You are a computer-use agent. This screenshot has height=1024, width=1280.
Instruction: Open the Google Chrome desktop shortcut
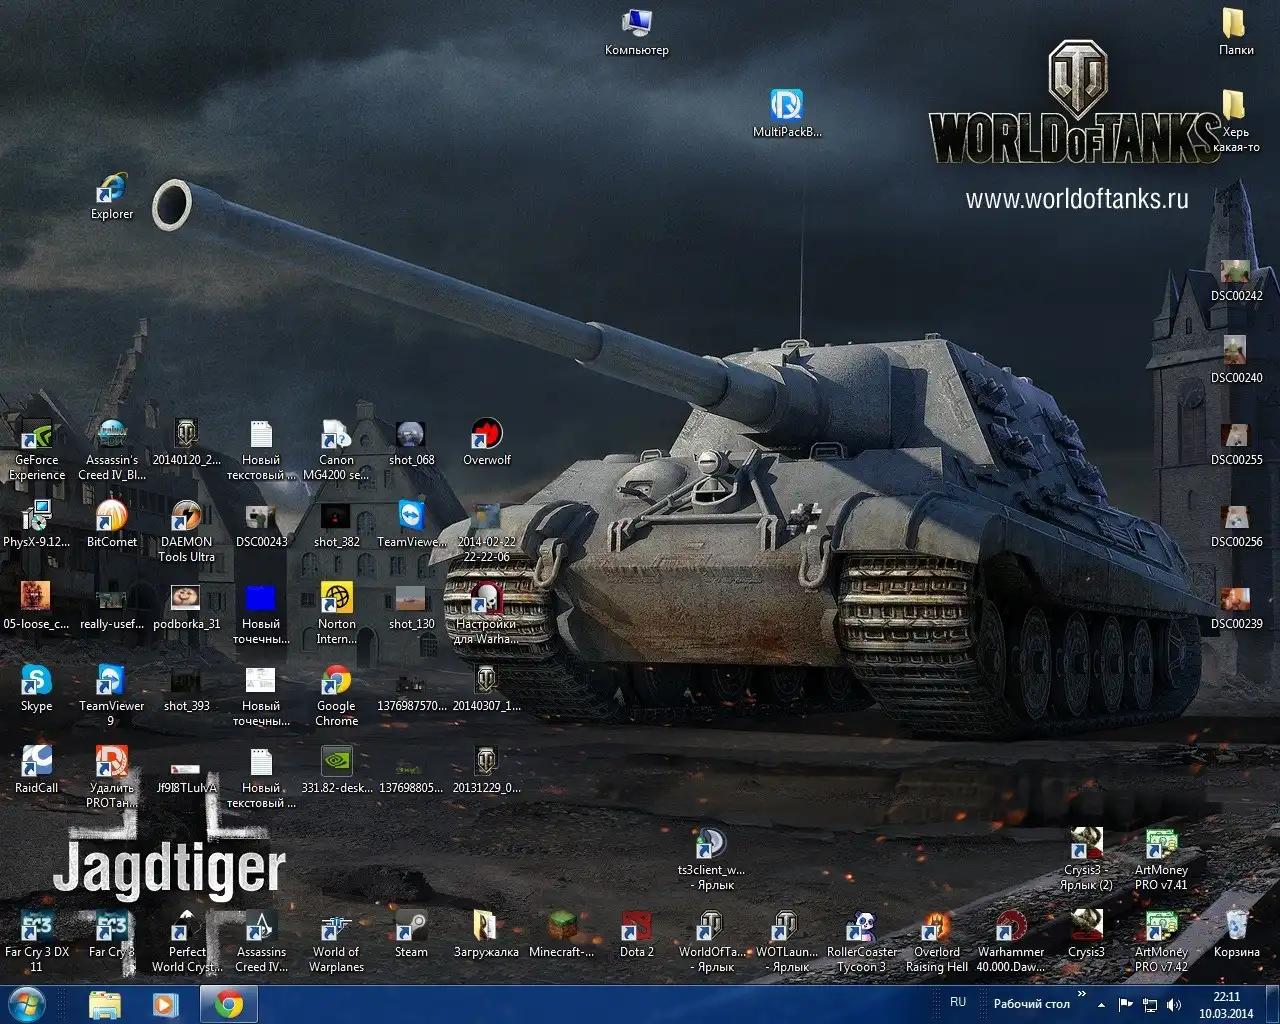[336, 681]
